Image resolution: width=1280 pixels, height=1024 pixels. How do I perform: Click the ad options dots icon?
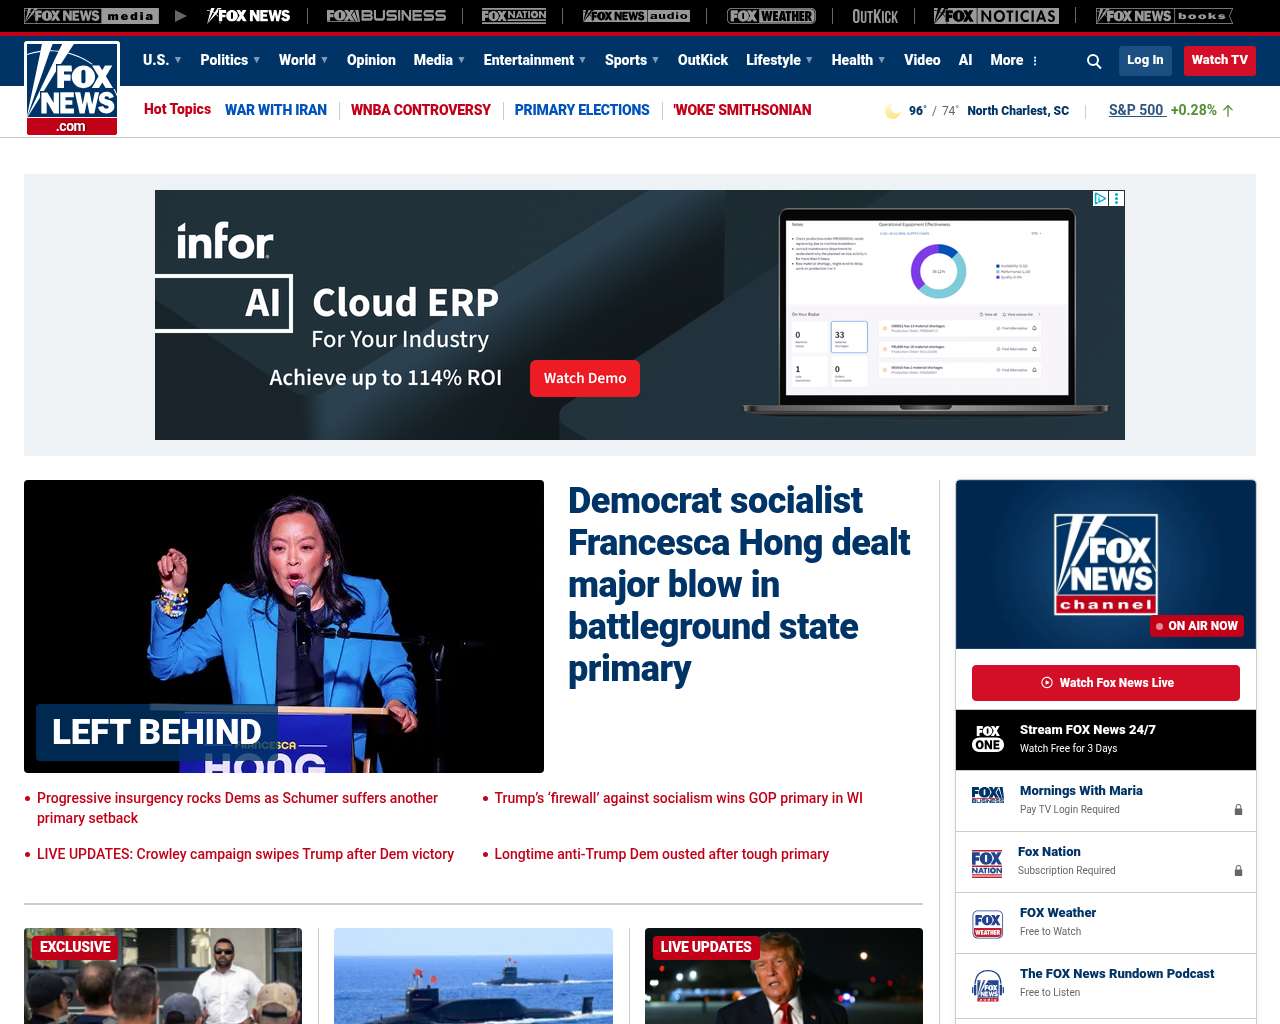tap(1117, 199)
